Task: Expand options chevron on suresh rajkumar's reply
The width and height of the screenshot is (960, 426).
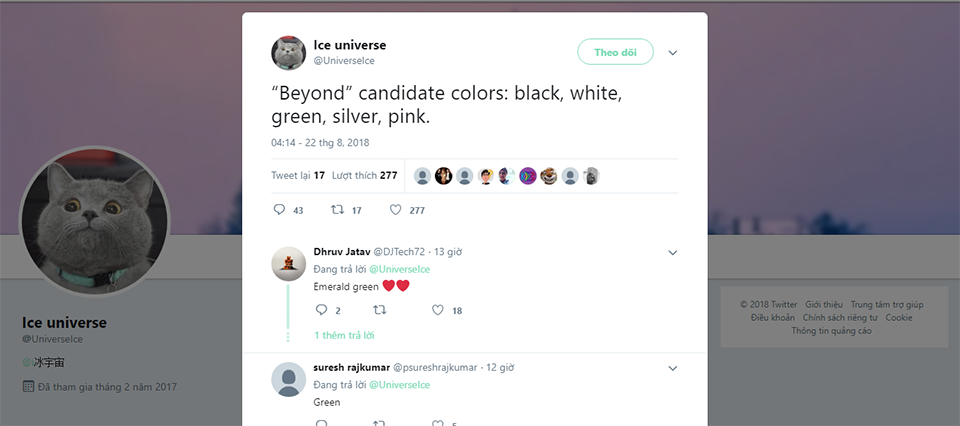Action: coord(673,368)
